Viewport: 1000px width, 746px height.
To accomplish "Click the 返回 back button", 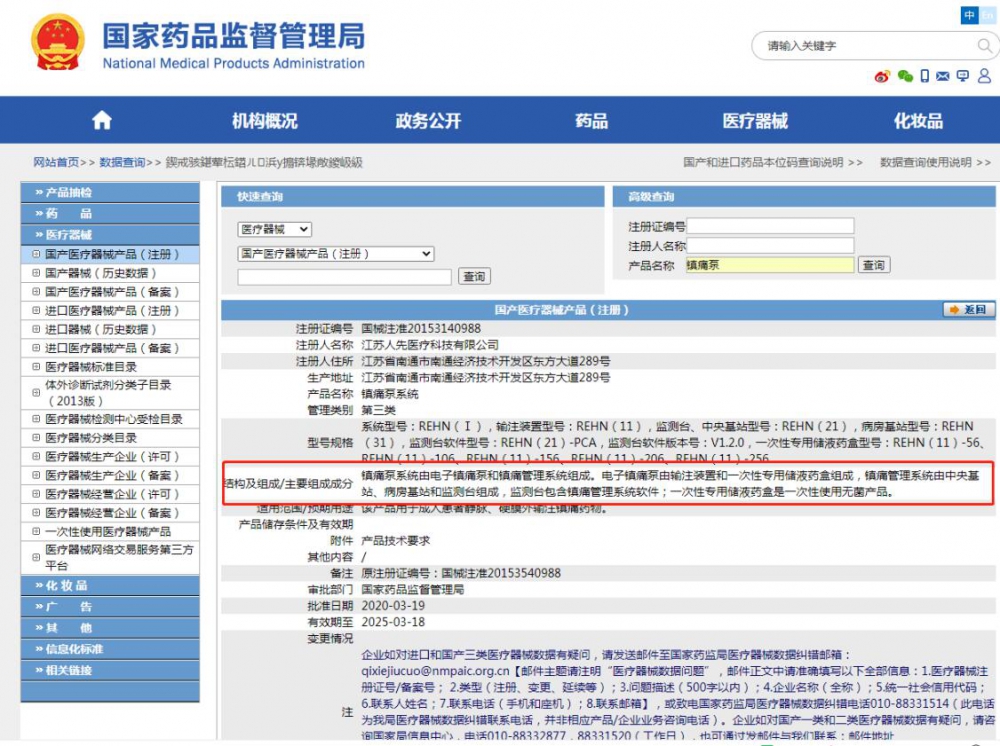I will pyautogui.click(x=968, y=310).
